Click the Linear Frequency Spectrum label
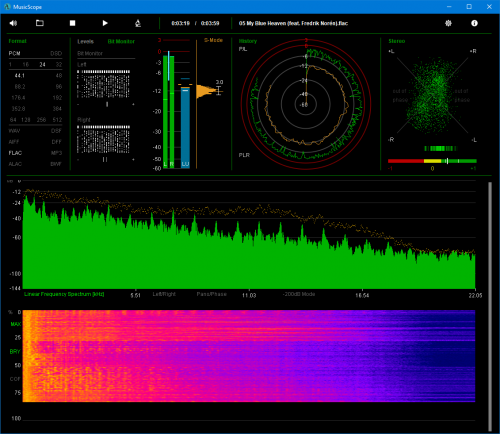500x434 pixels. tap(64, 294)
